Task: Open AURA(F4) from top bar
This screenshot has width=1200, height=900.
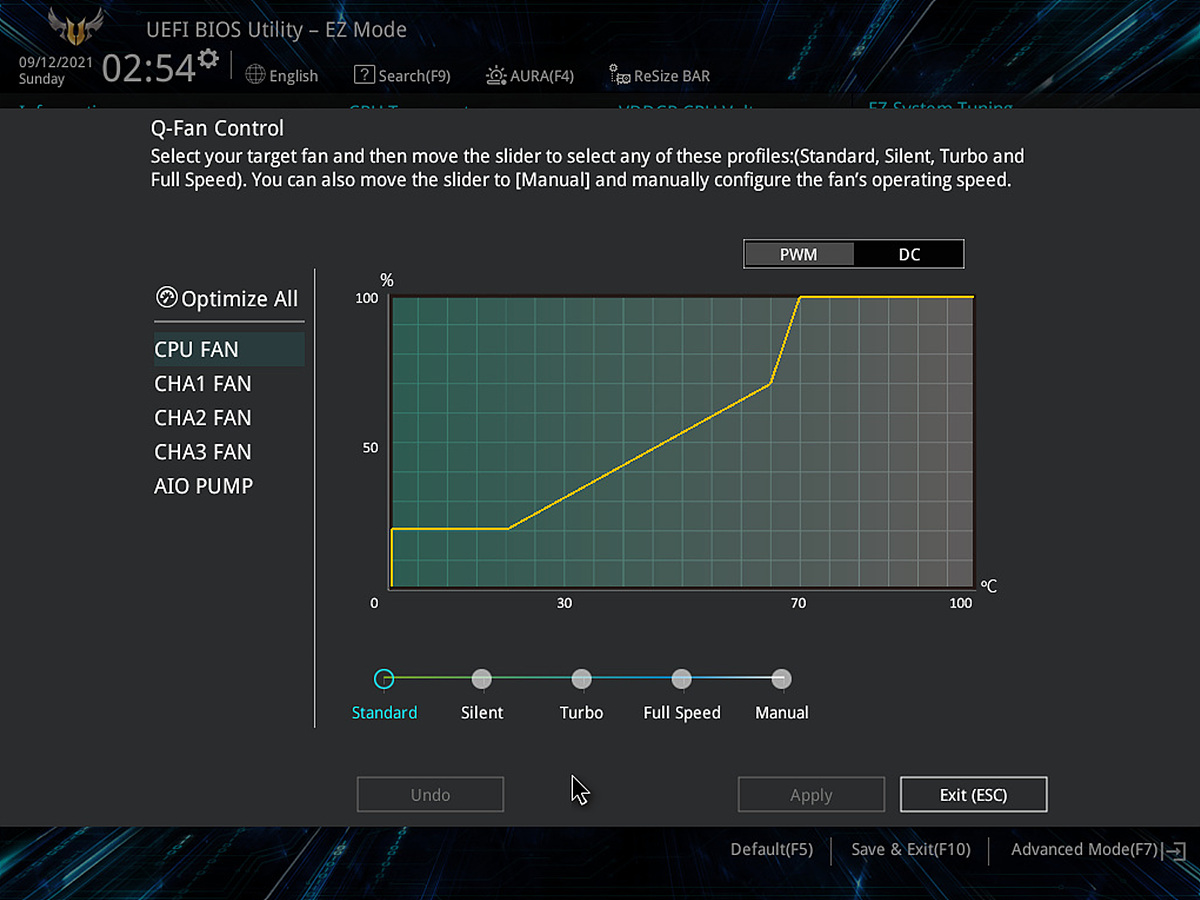Action: tap(530, 75)
